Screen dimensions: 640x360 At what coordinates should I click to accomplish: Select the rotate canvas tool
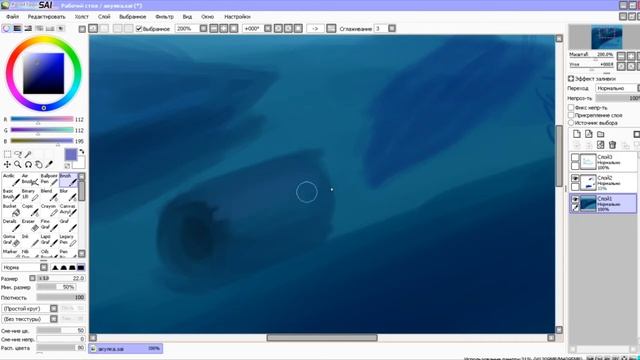tap(28, 164)
